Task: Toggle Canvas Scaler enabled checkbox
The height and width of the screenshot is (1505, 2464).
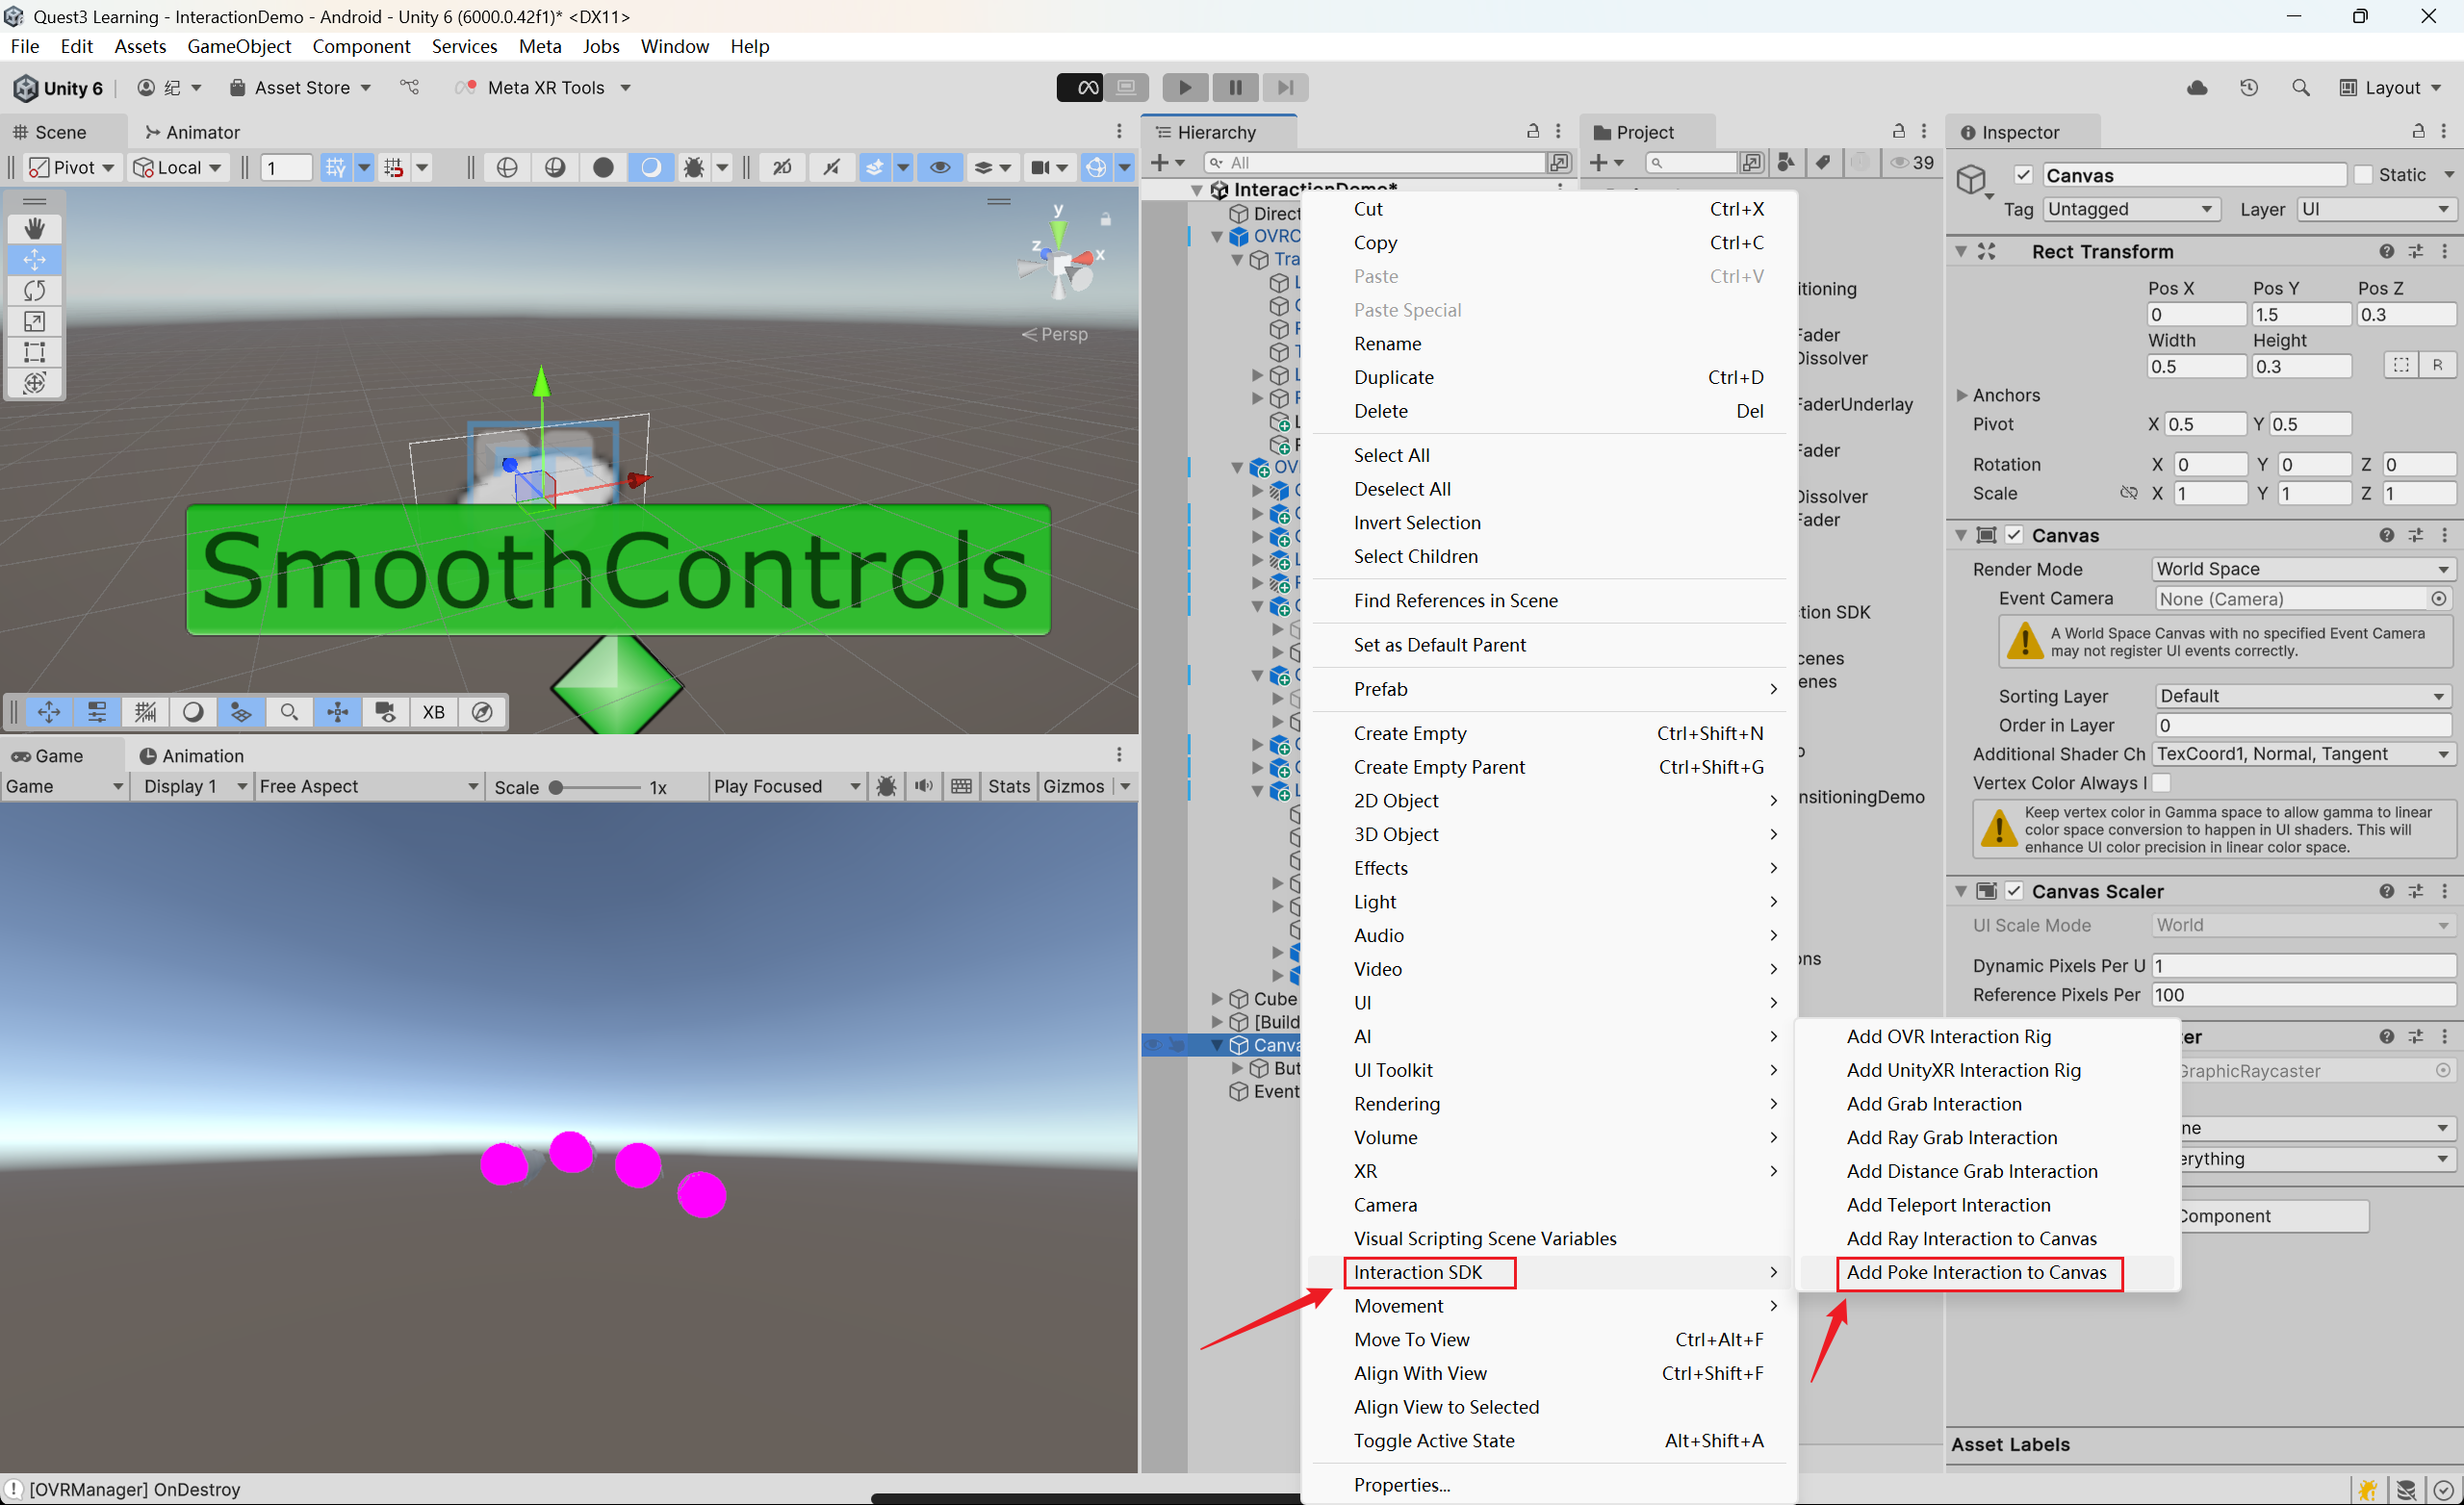Action: coord(2014,891)
